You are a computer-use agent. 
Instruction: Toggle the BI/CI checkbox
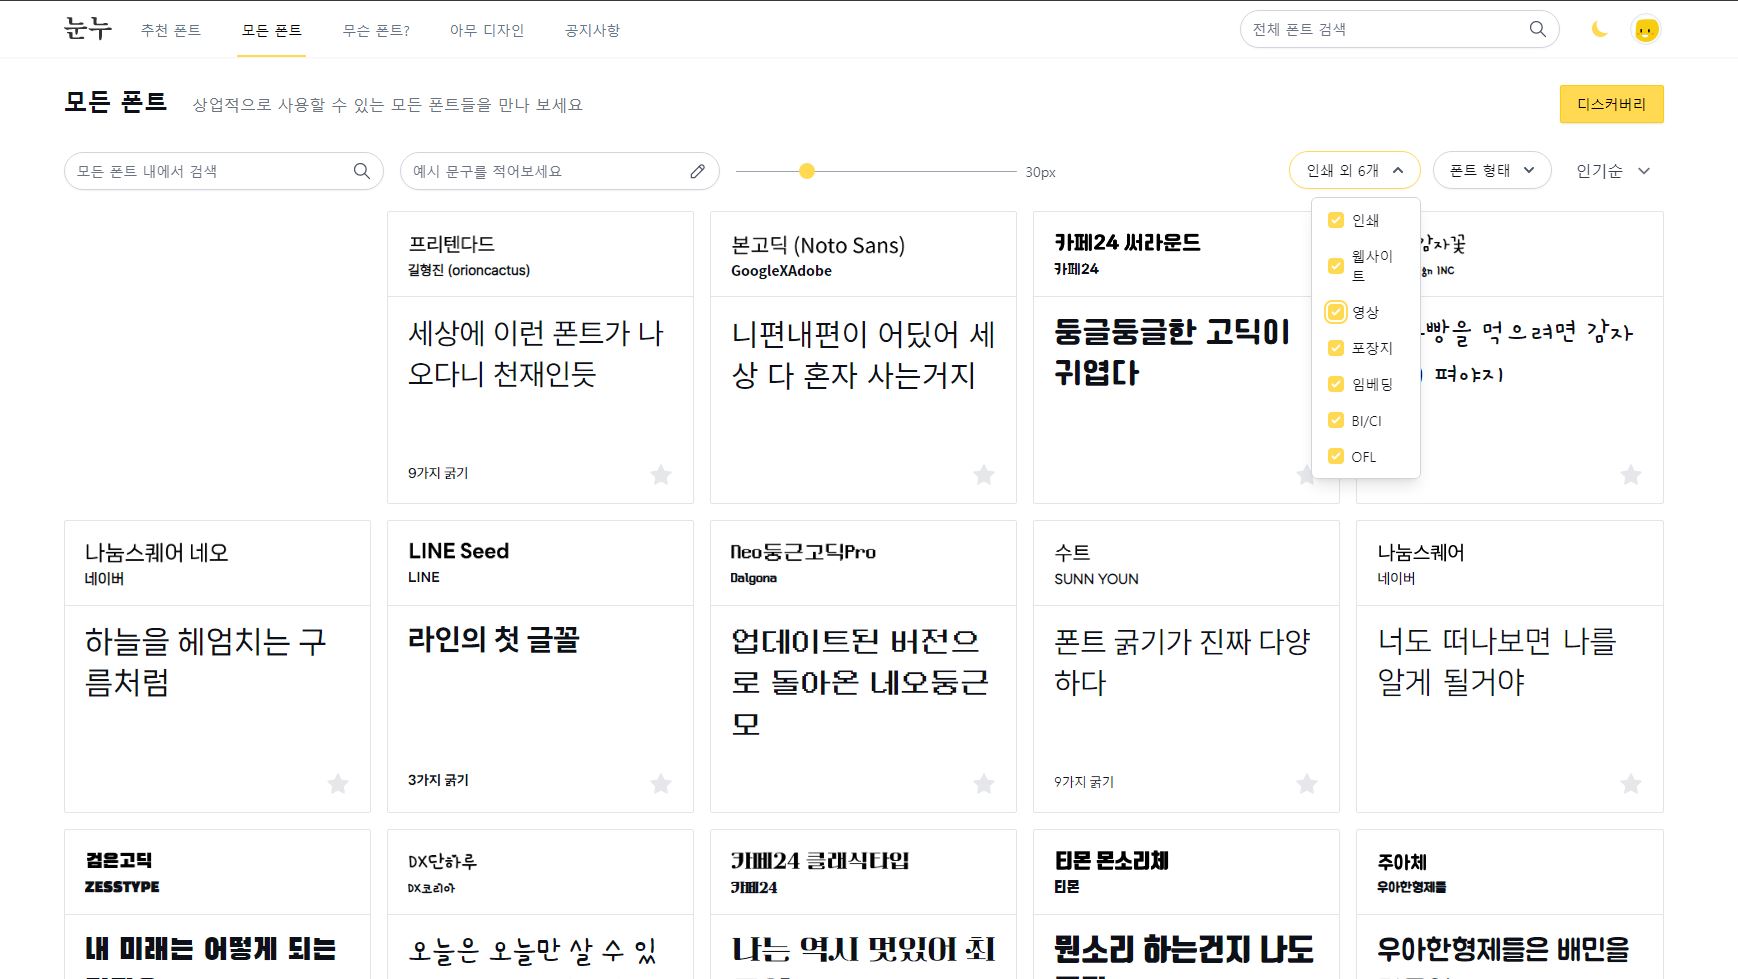click(x=1335, y=420)
